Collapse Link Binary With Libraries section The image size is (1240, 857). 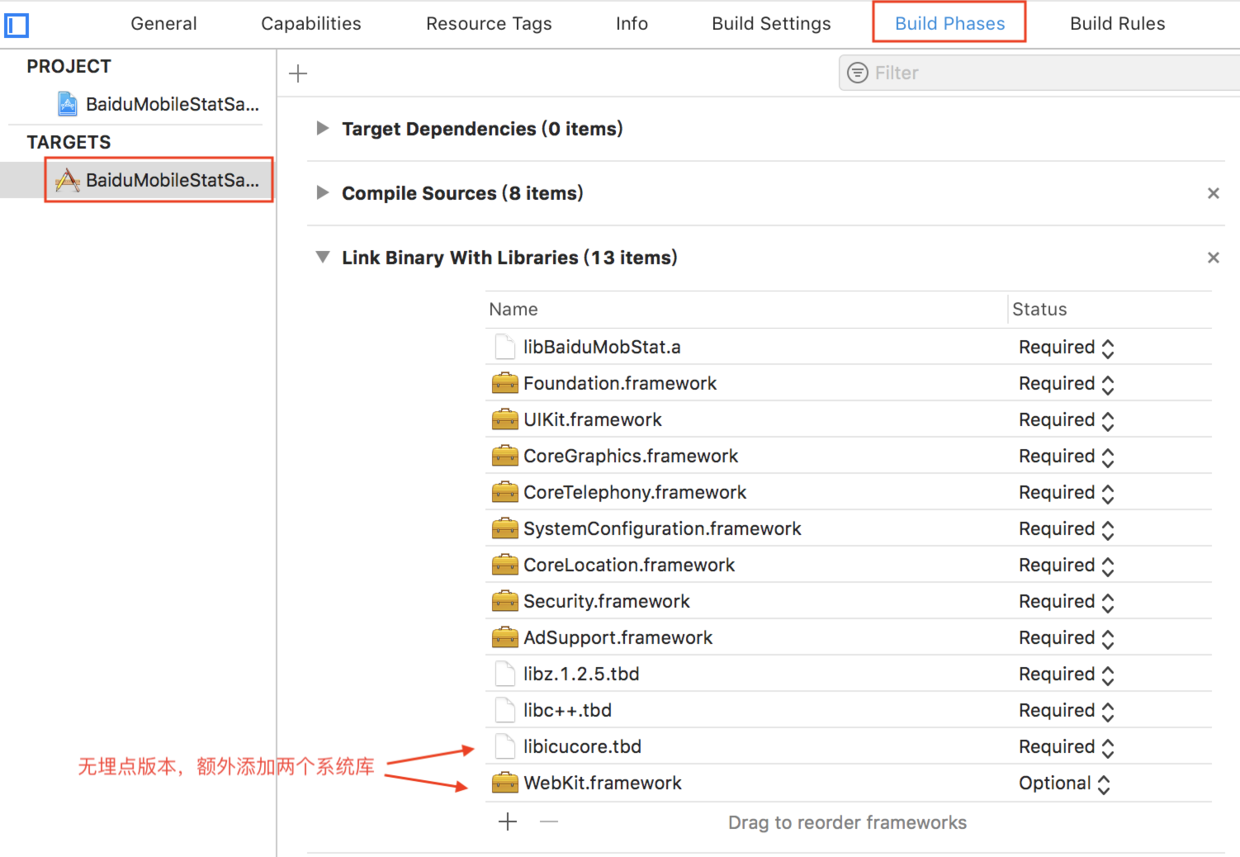coord(322,257)
